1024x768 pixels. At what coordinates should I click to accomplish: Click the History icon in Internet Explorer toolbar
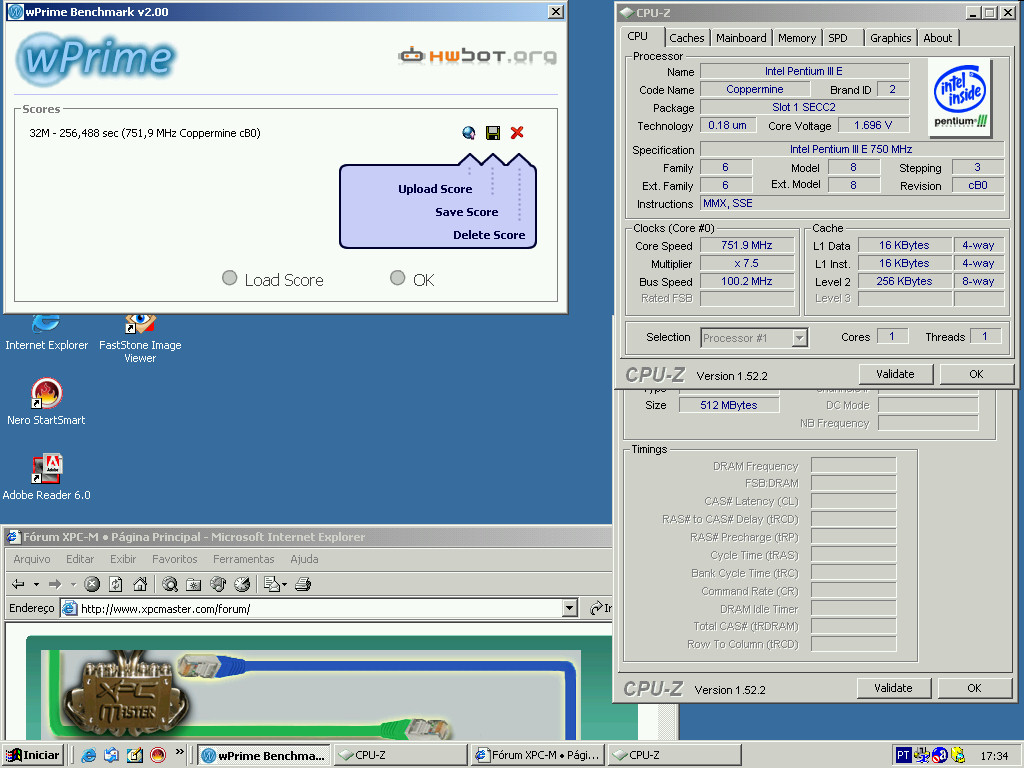pyautogui.click(x=242, y=584)
